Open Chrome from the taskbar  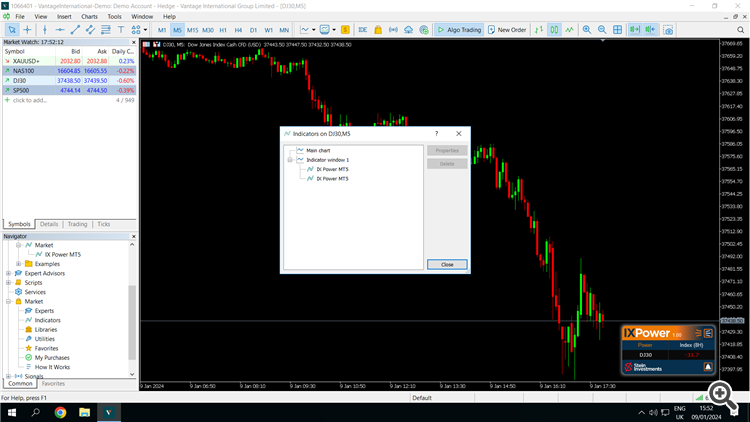(x=60, y=412)
